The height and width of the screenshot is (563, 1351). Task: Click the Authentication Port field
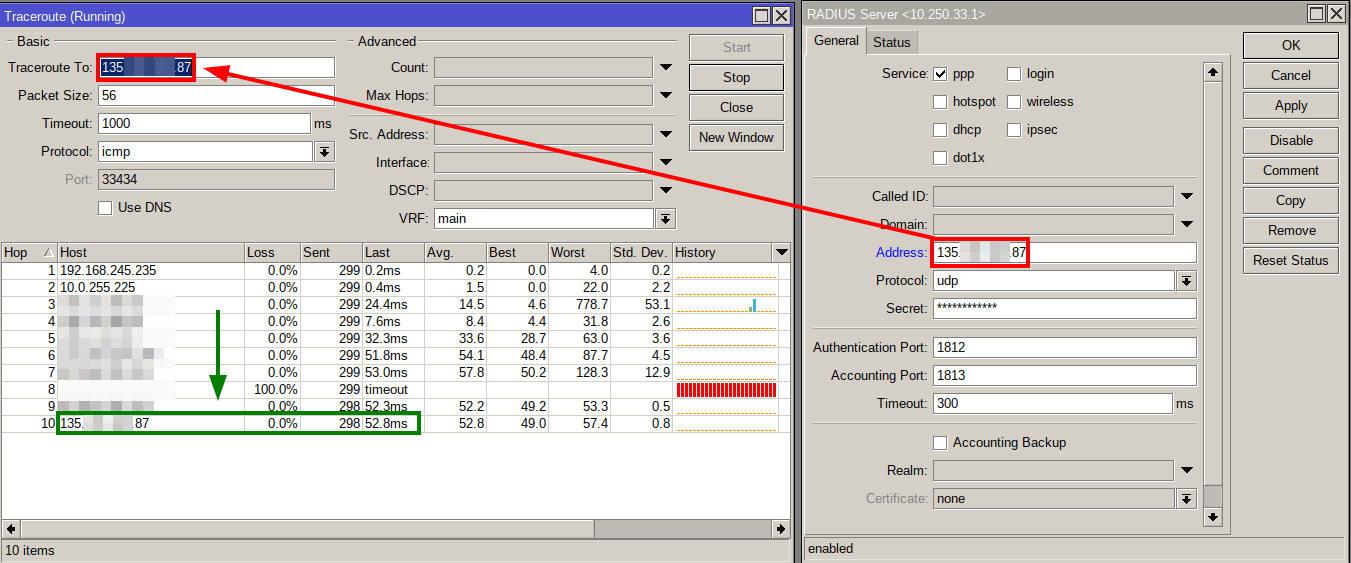(1065, 348)
